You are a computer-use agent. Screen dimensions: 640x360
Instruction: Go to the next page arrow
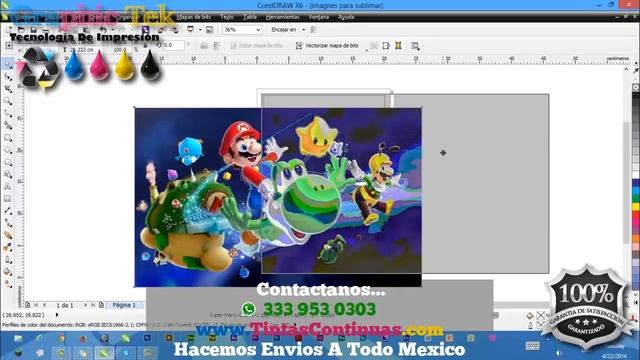(x=85, y=305)
